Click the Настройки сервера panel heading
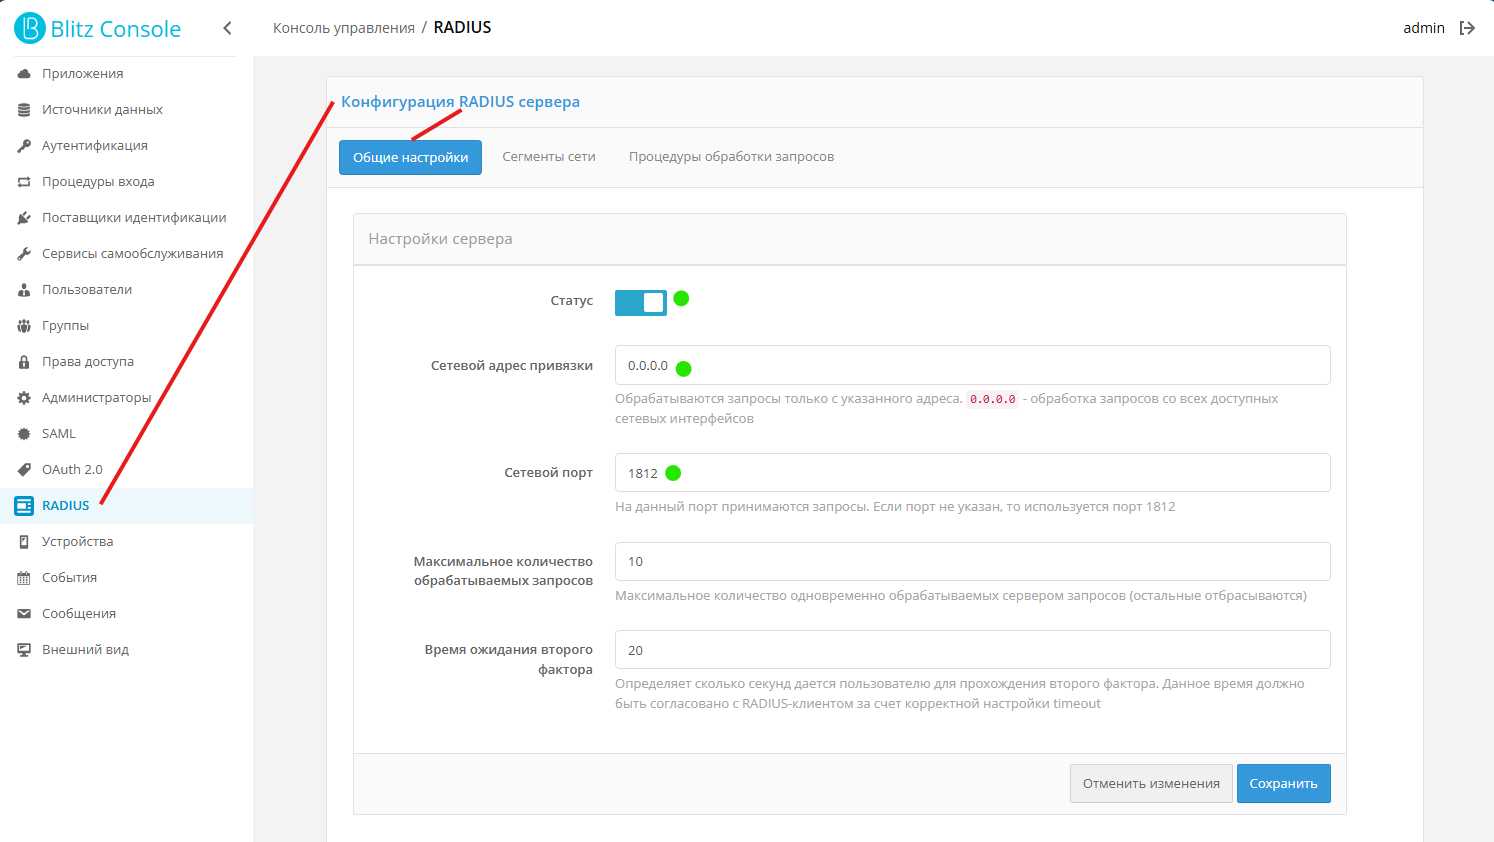Viewport: 1494px width, 842px height. pos(440,239)
